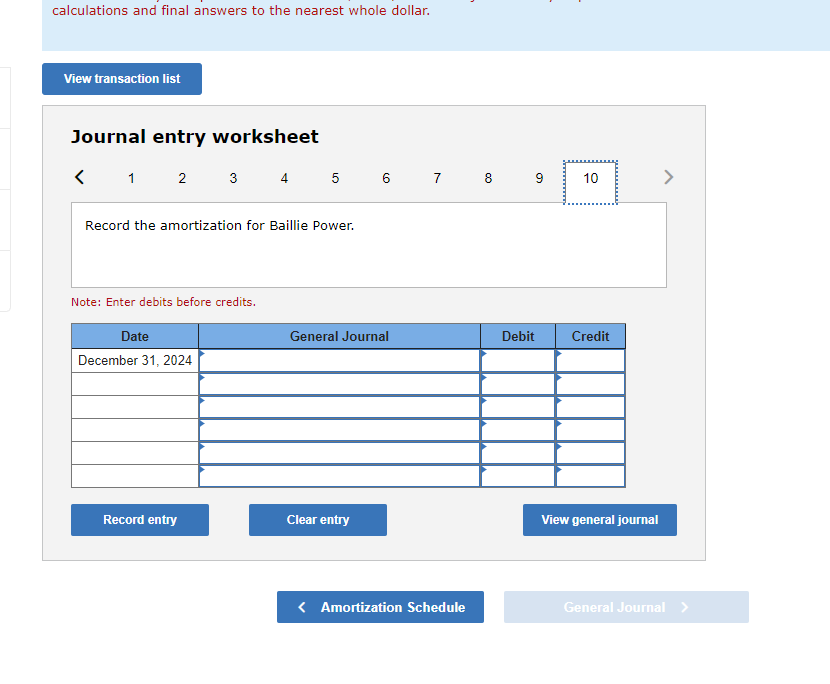
Task: Open the account dropdown in the fourth journal row
Action: coord(203,424)
